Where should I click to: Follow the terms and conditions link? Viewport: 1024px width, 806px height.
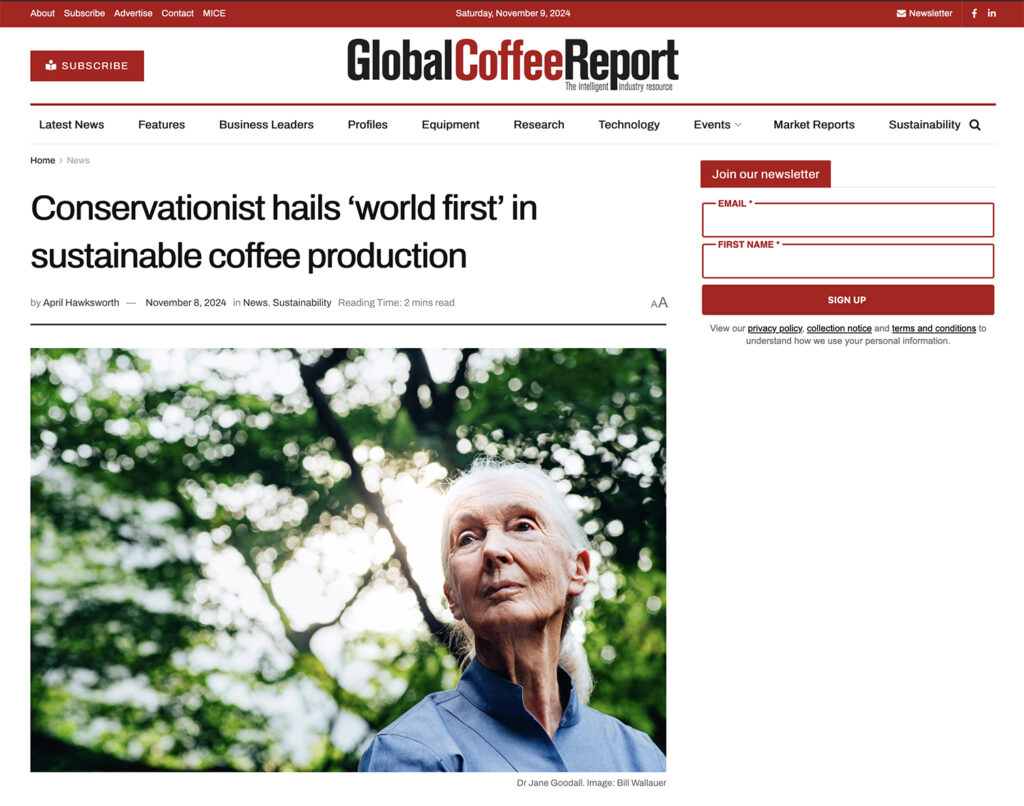point(933,328)
